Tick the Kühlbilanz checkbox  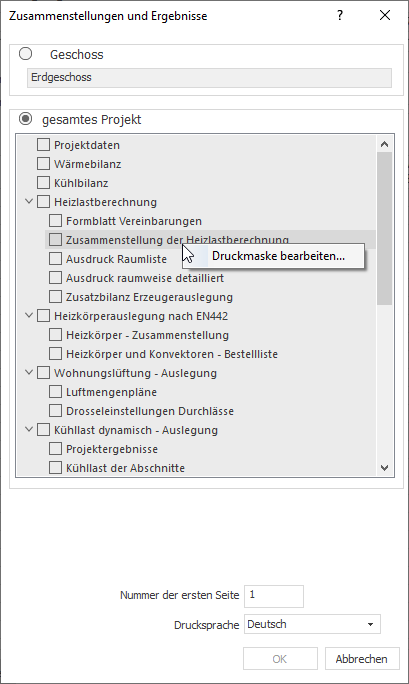pyautogui.click(x=43, y=182)
